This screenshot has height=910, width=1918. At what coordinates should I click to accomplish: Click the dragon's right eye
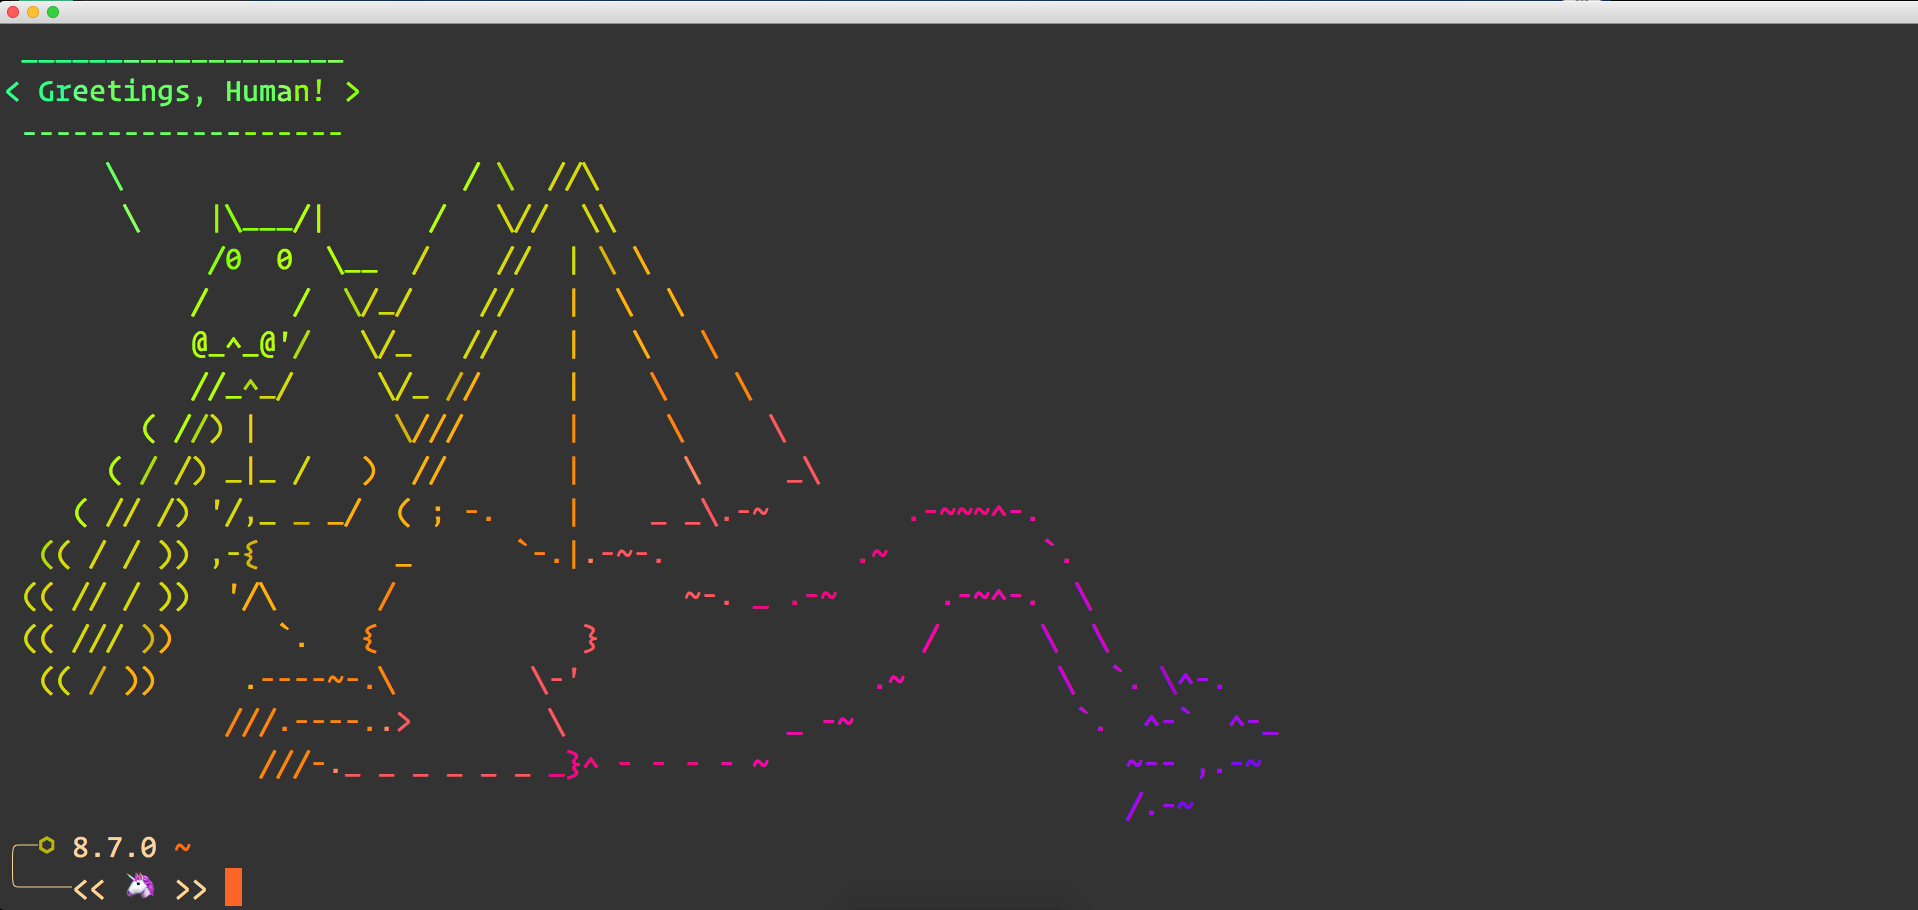pyautogui.click(x=285, y=260)
